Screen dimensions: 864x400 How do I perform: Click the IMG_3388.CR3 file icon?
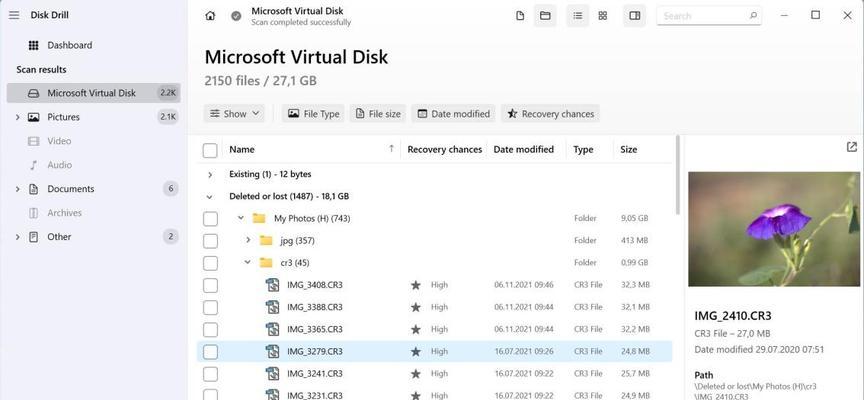point(272,307)
